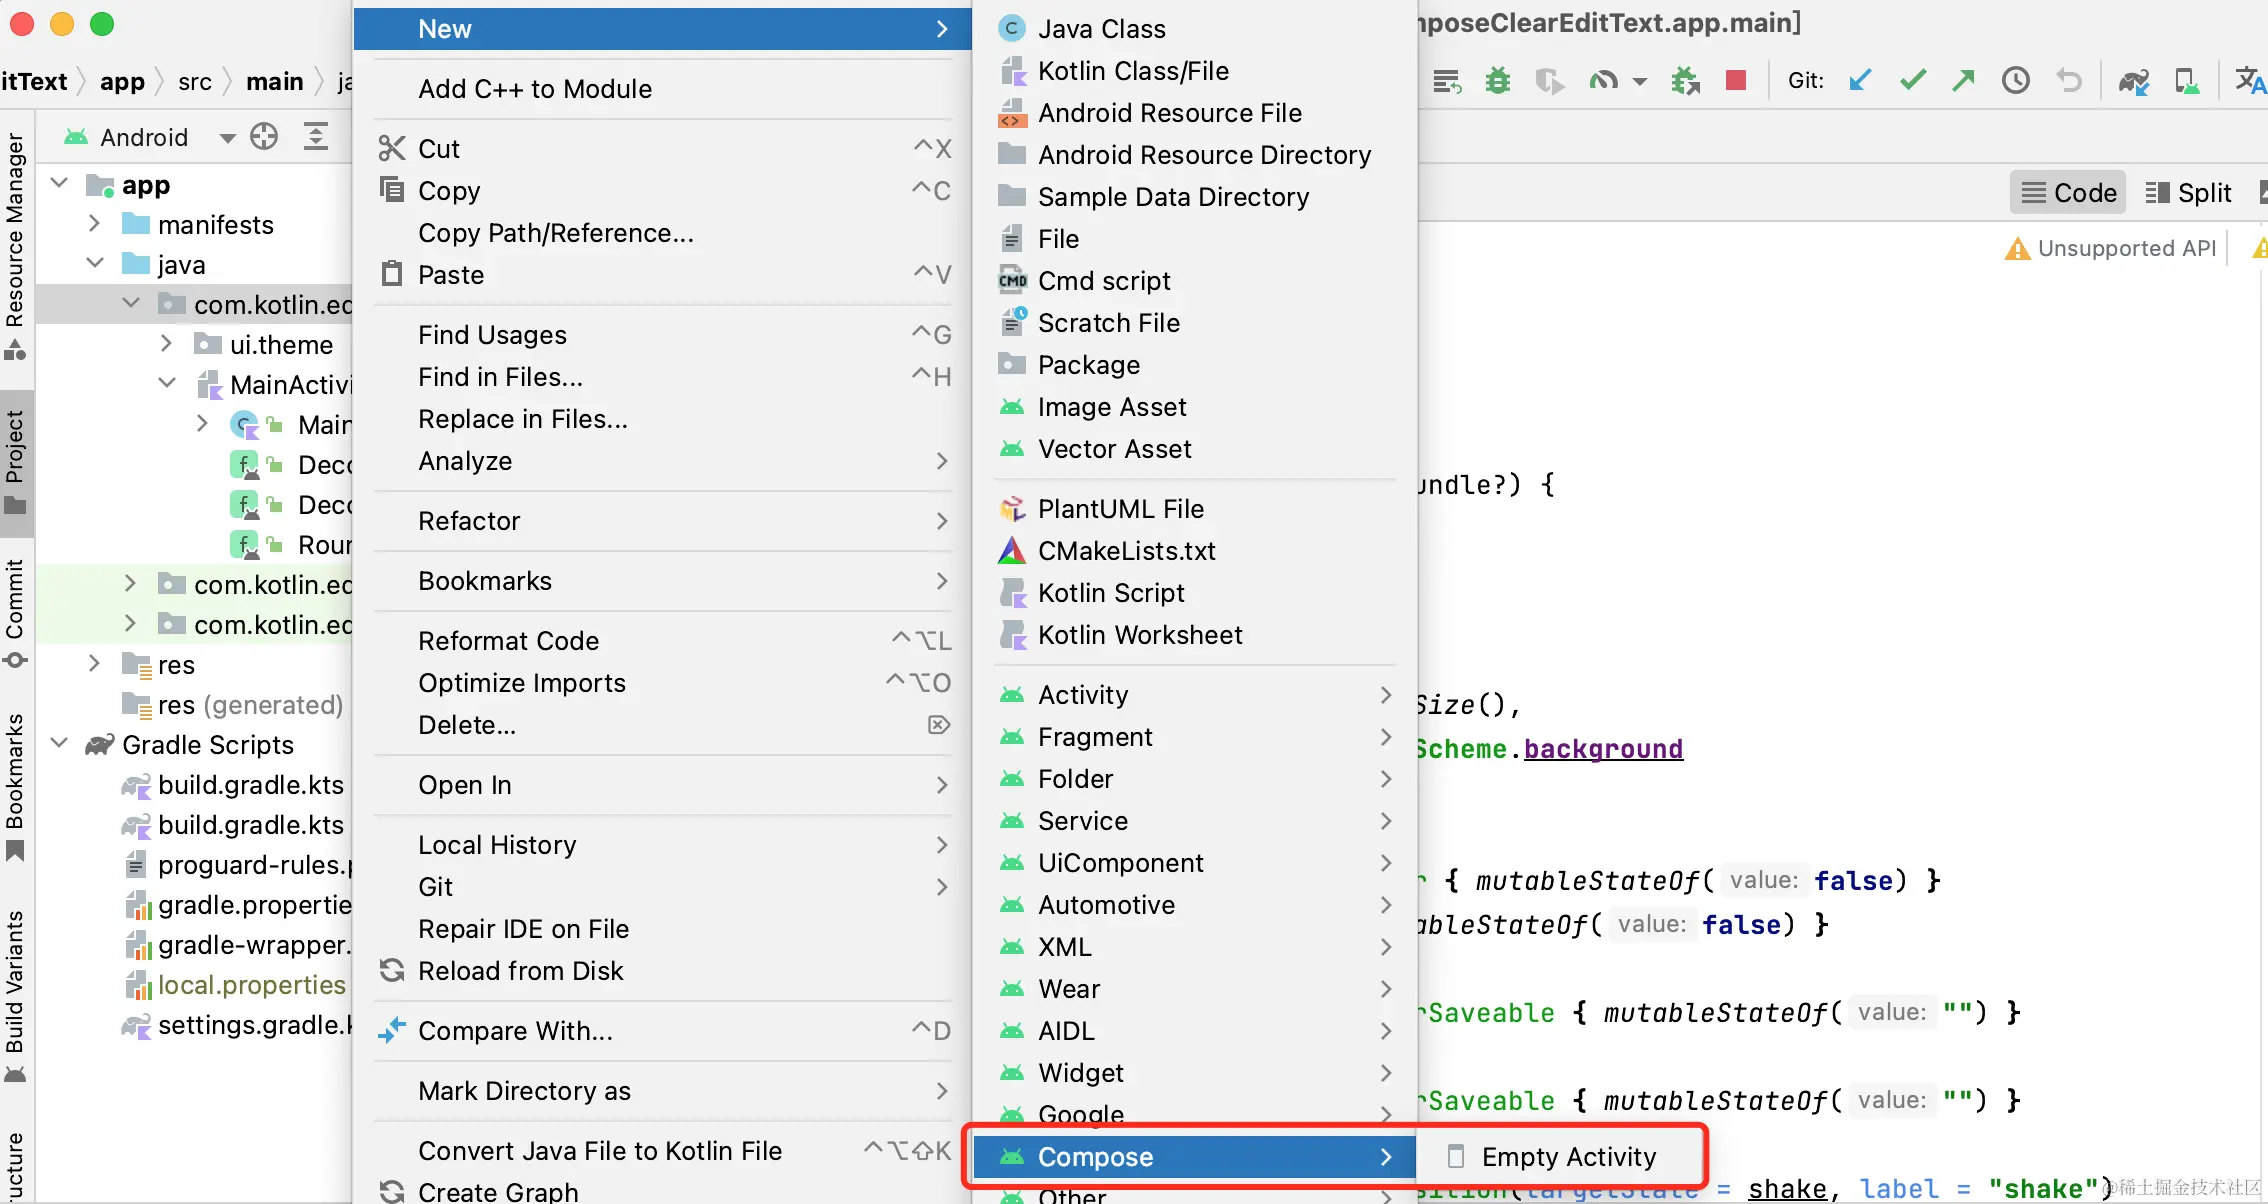Switch editor to Code view mode

pyautogui.click(x=2068, y=193)
